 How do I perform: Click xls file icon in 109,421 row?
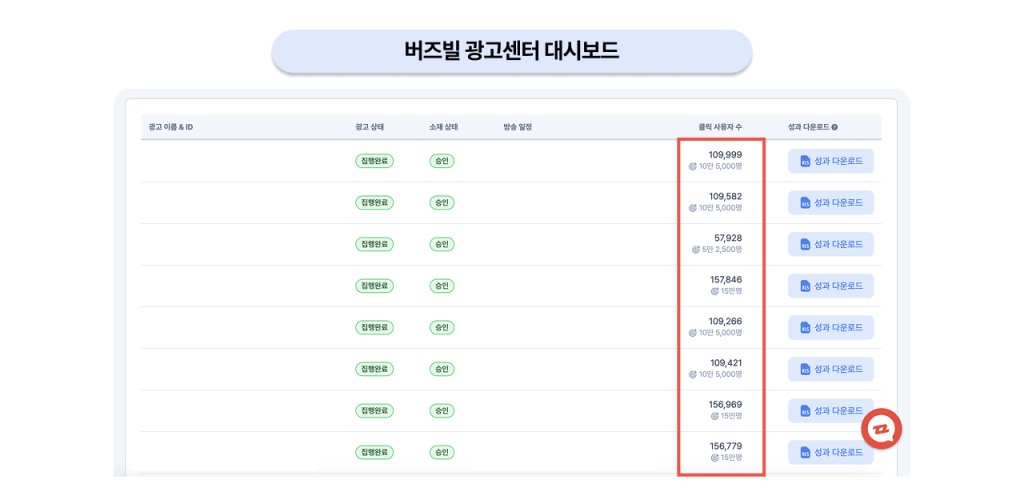(805, 369)
